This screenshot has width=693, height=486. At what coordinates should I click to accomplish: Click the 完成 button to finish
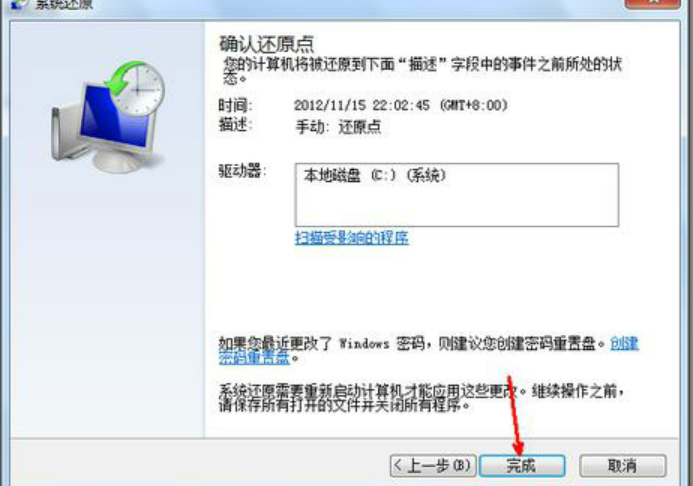click(x=522, y=466)
